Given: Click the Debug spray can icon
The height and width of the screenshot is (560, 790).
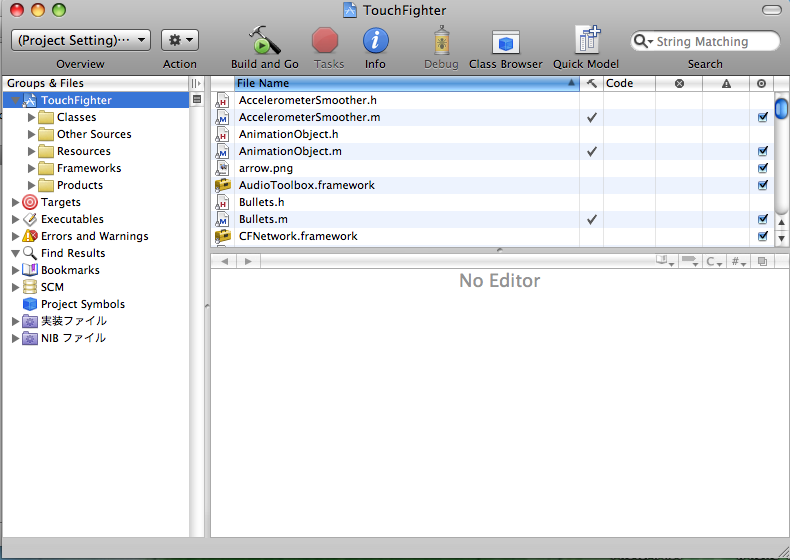Looking at the screenshot, I should coord(441,40).
